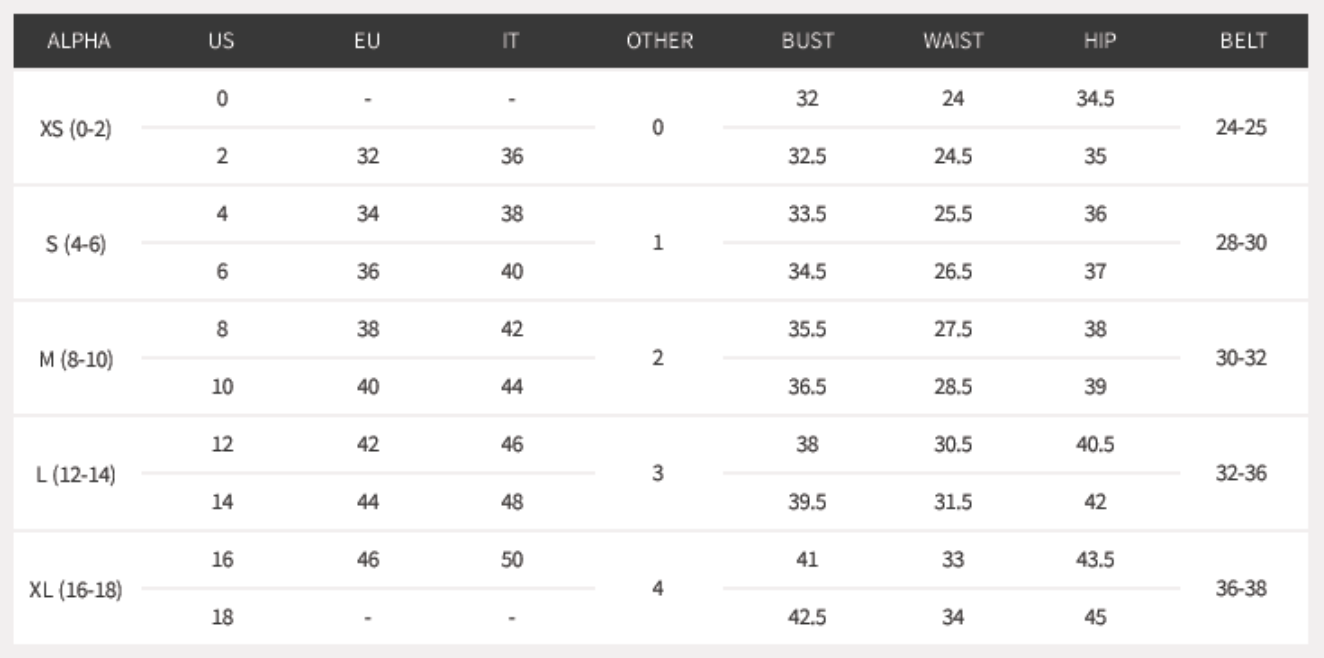Click the ALPHA column header
Screen dimensions: 1324x658
(x=77, y=42)
